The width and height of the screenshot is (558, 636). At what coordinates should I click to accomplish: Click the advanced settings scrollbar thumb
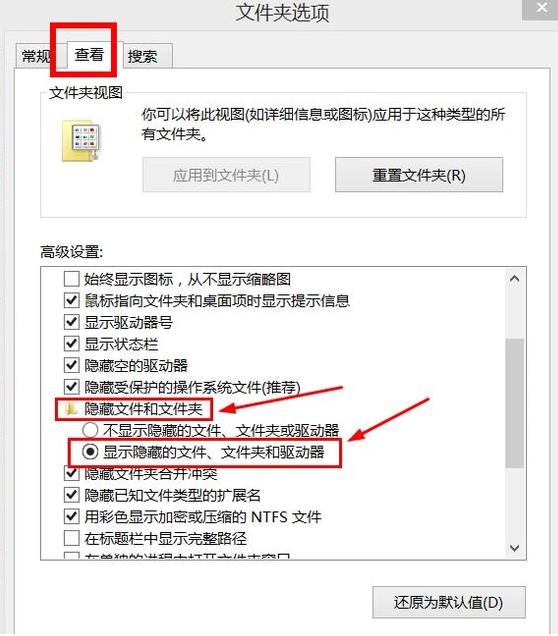click(515, 403)
